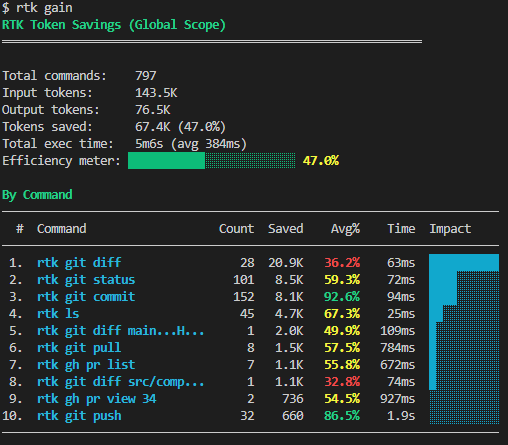Image resolution: width=508 pixels, height=445 pixels.
Task: Click the Tokens saved value 67.4K (47.0%)
Action: pos(180,127)
